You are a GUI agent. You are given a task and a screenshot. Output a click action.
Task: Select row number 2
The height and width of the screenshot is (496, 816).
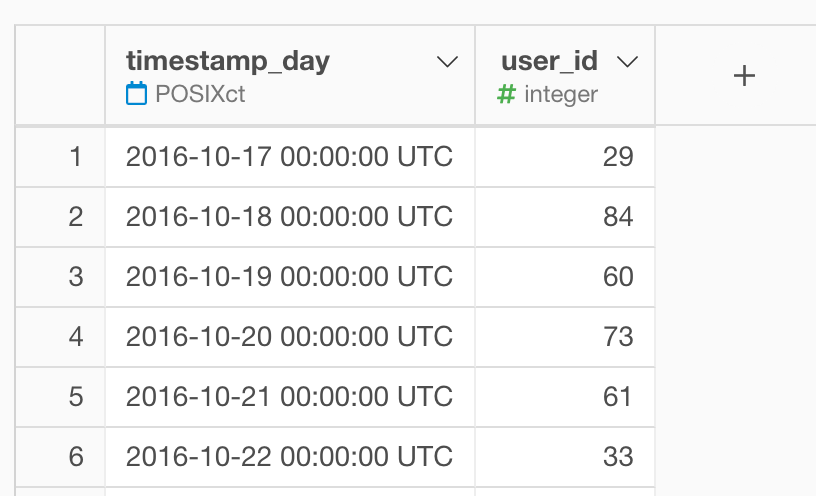75,217
